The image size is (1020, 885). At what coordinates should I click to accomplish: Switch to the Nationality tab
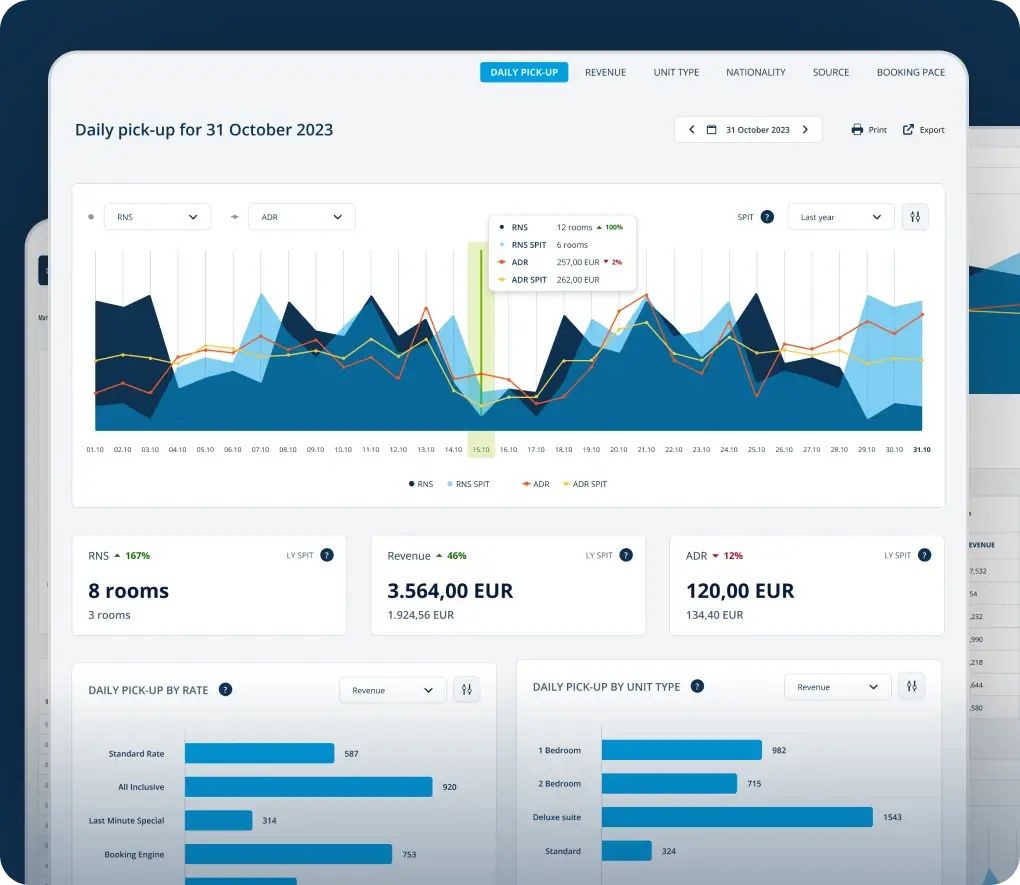pyautogui.click(x=756, y=72)
